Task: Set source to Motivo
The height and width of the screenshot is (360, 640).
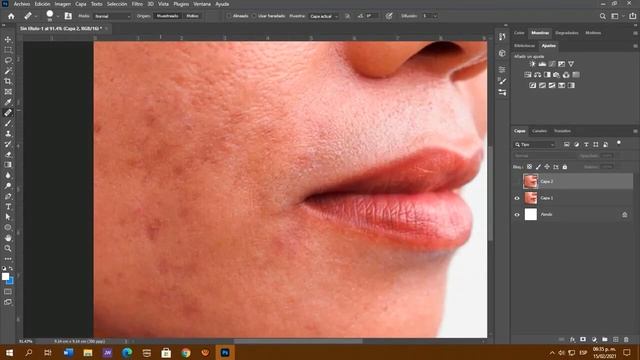Action: (192, 16)
